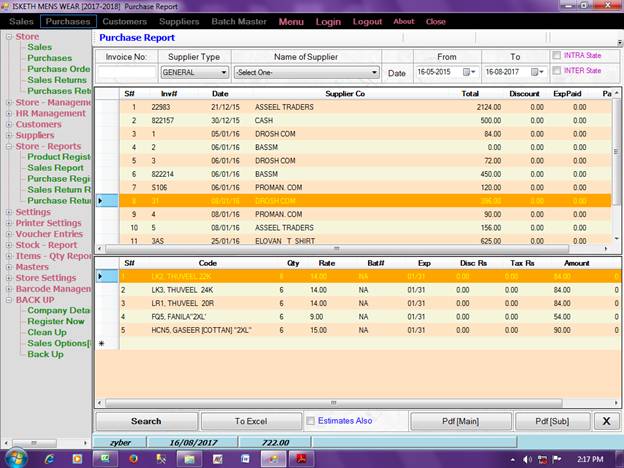Open the From date calendar picker
This screenshot has height=468, width=624.
(471, 73)
